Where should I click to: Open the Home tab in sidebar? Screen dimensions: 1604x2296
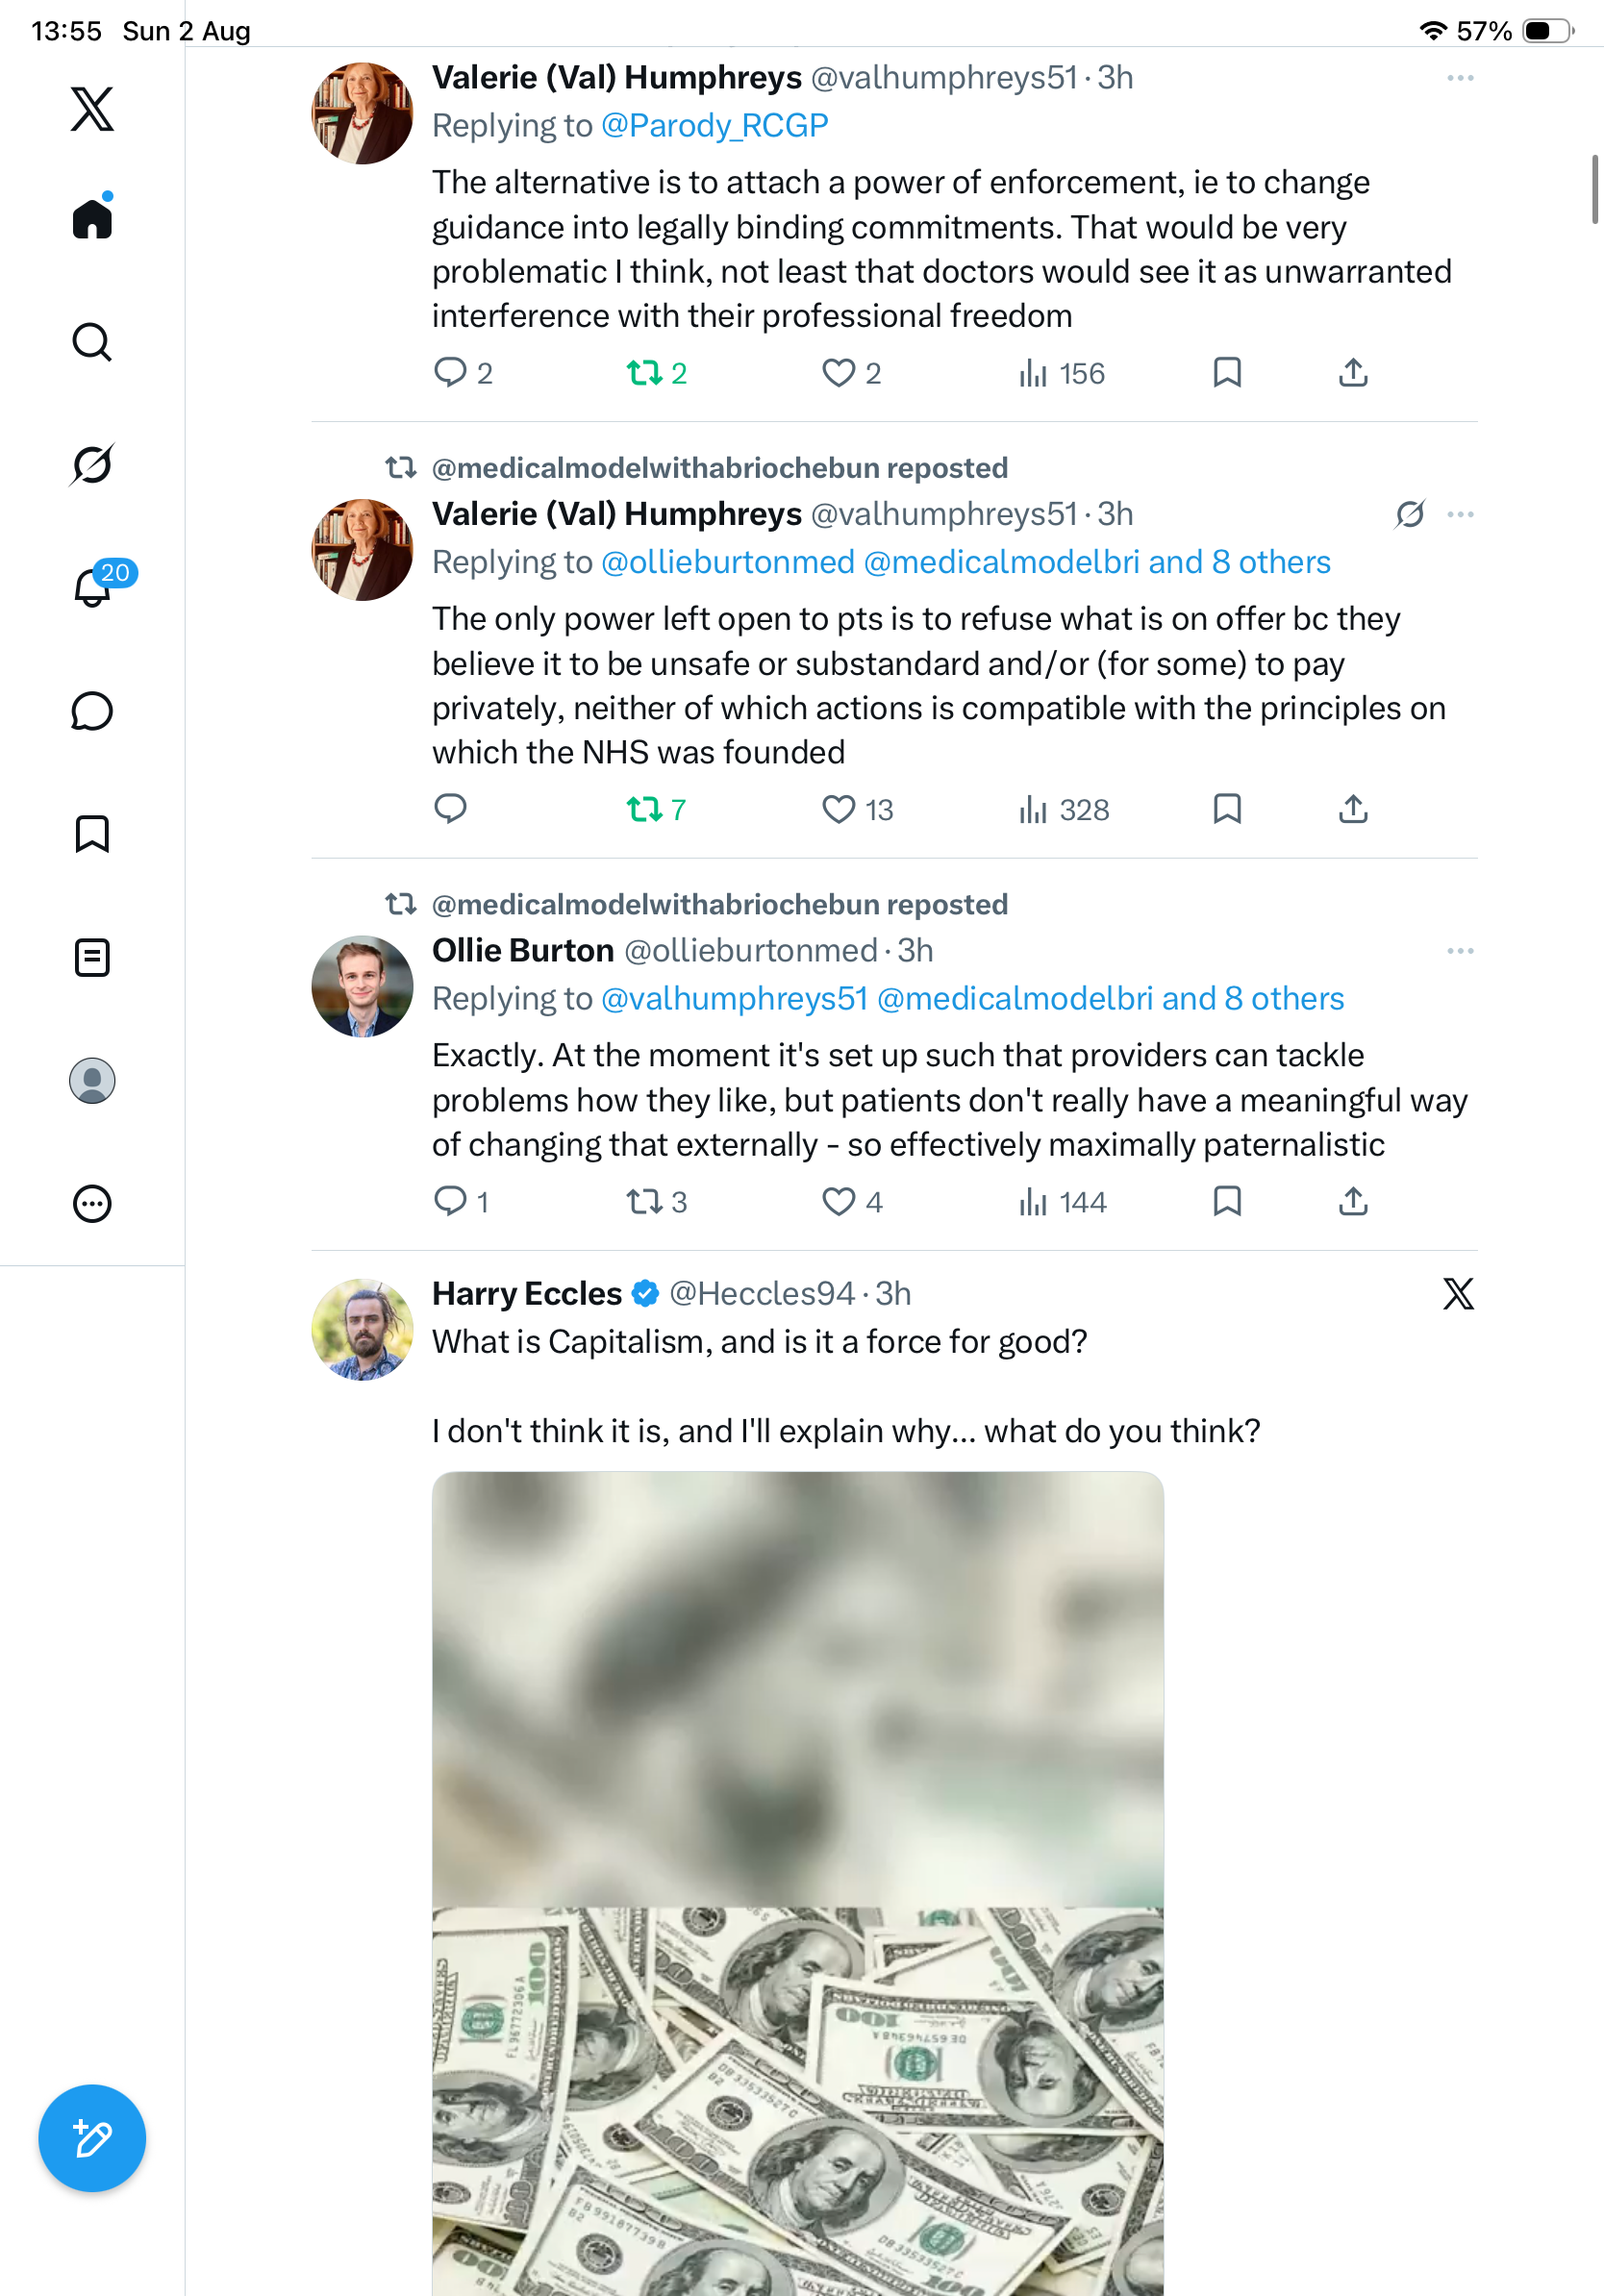pos(92,218)
